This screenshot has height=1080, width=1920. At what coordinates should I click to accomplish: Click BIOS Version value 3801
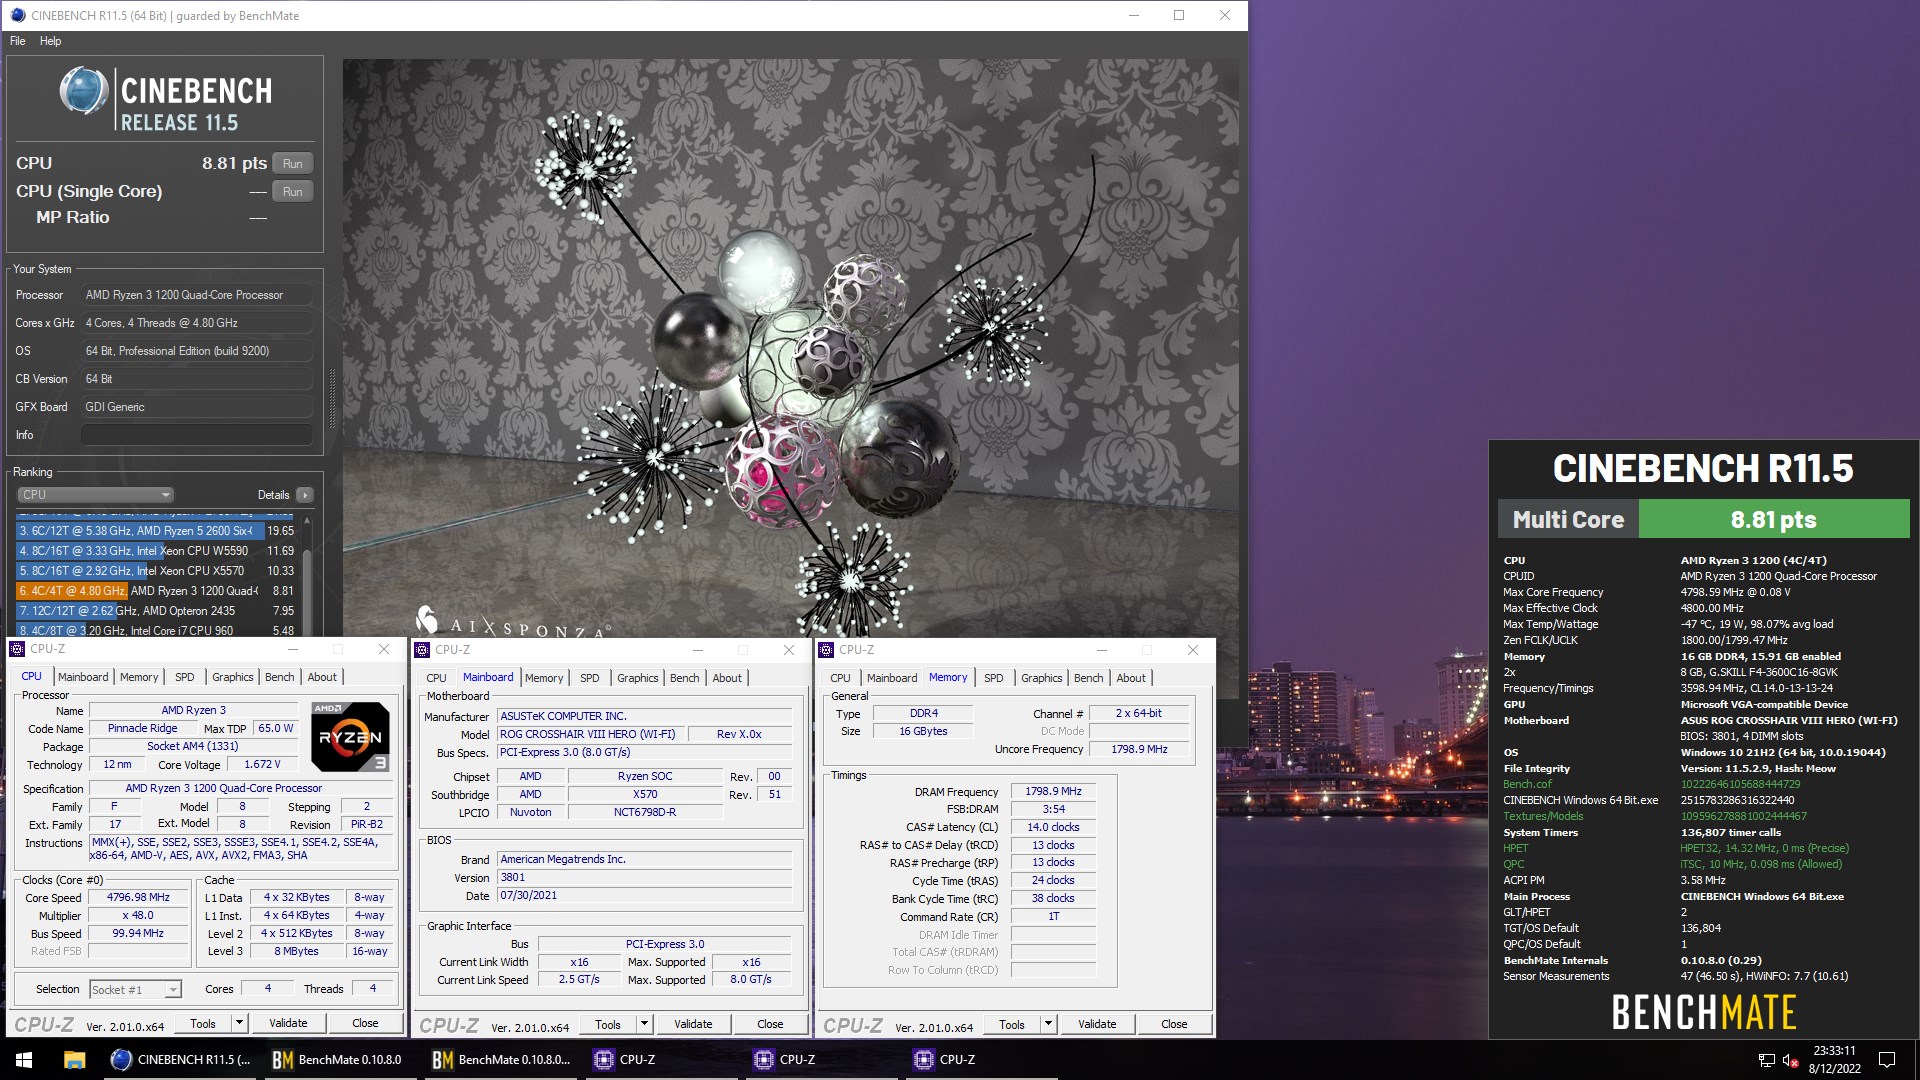tap(644, 878)
